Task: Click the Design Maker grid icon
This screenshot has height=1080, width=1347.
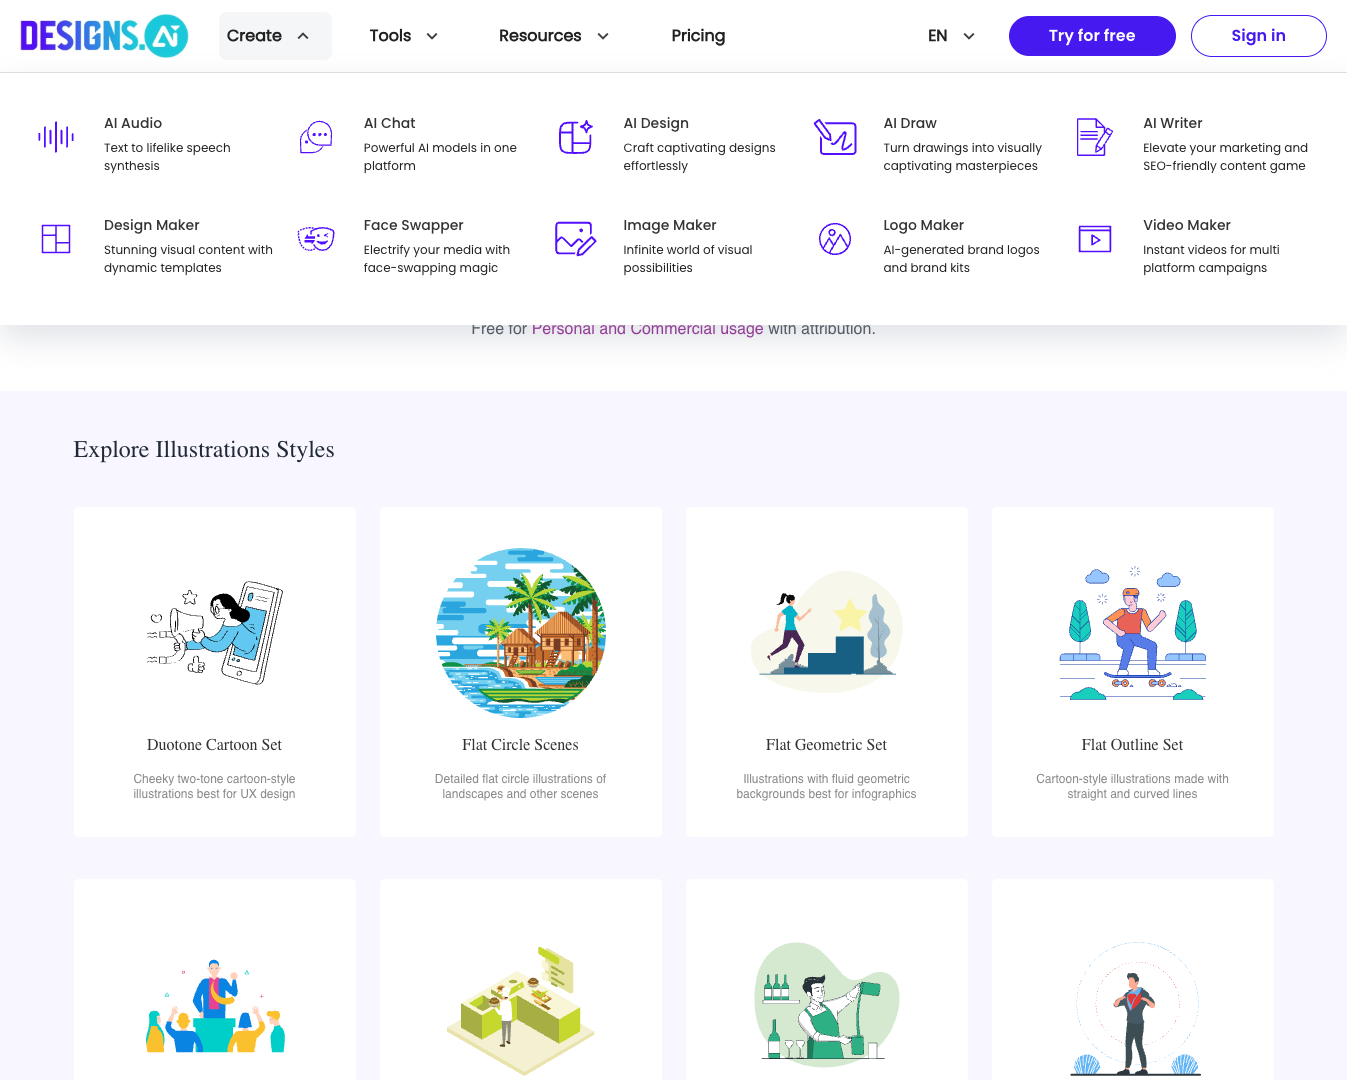Action: pos(56,239)
